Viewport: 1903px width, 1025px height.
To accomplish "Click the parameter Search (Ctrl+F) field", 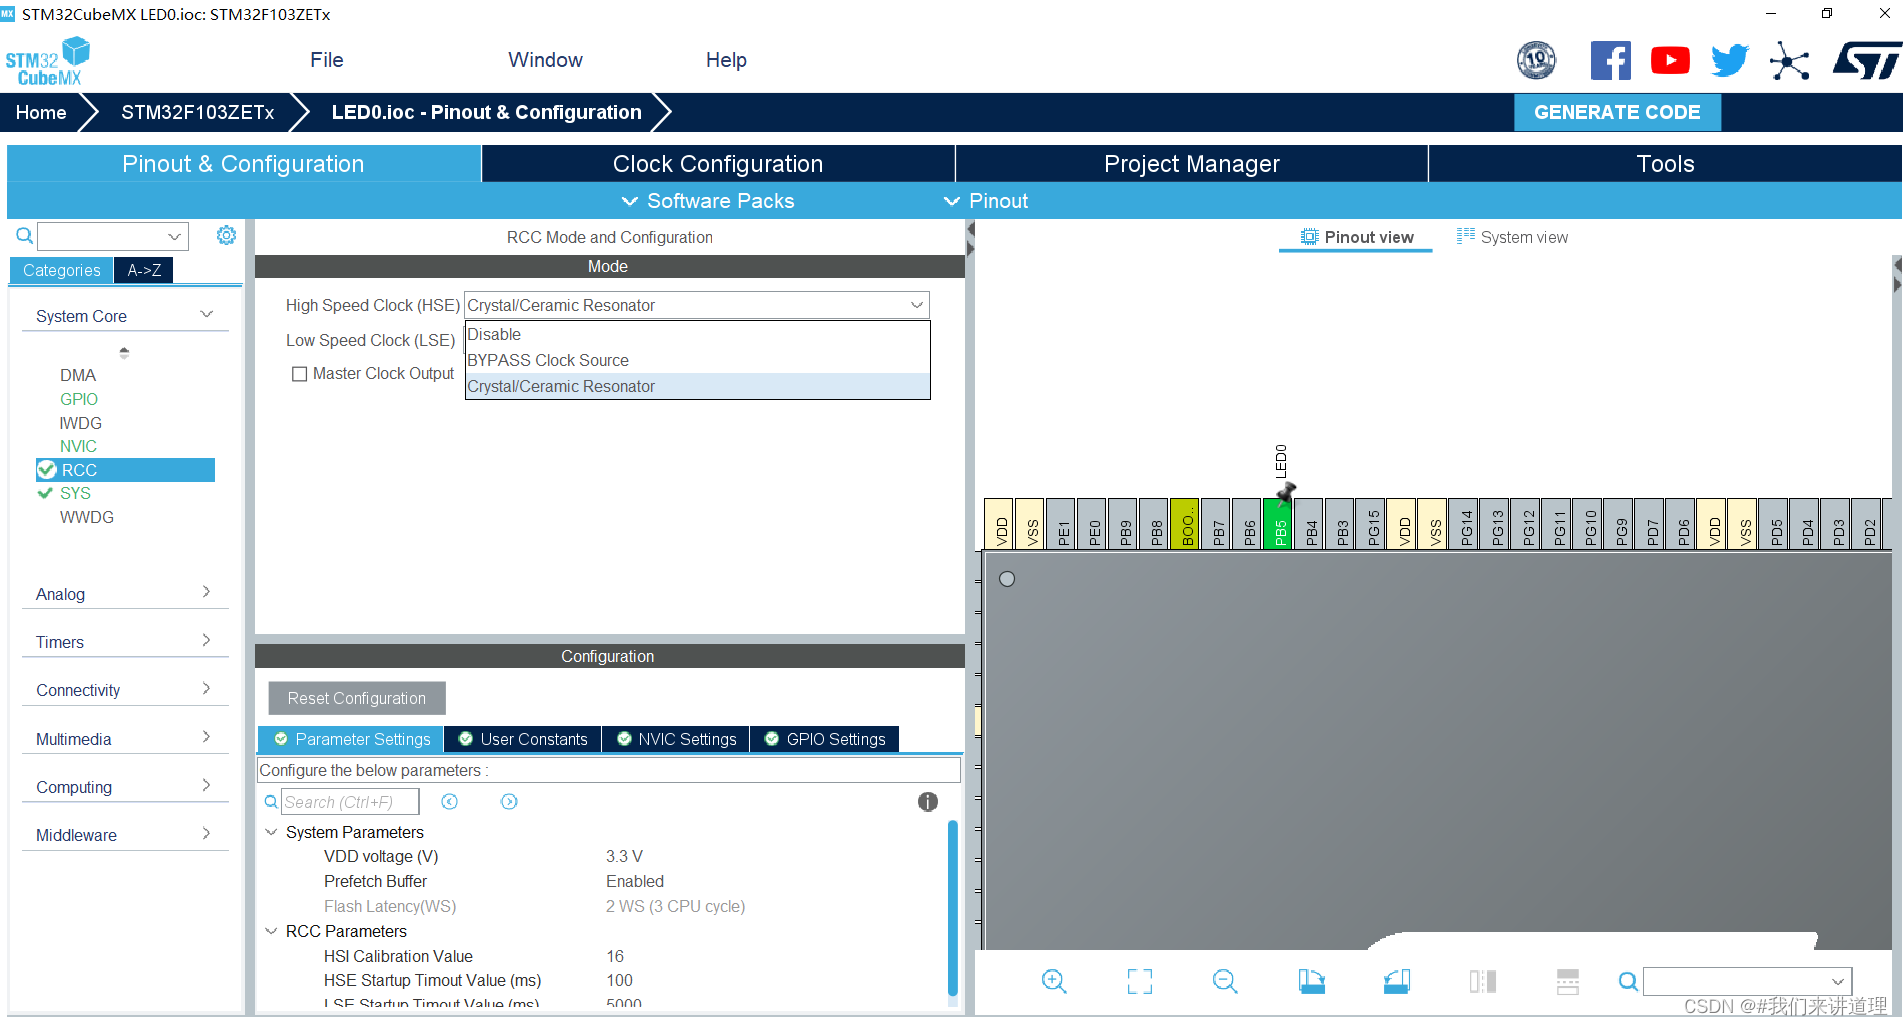I will click(x=350, y=802).
